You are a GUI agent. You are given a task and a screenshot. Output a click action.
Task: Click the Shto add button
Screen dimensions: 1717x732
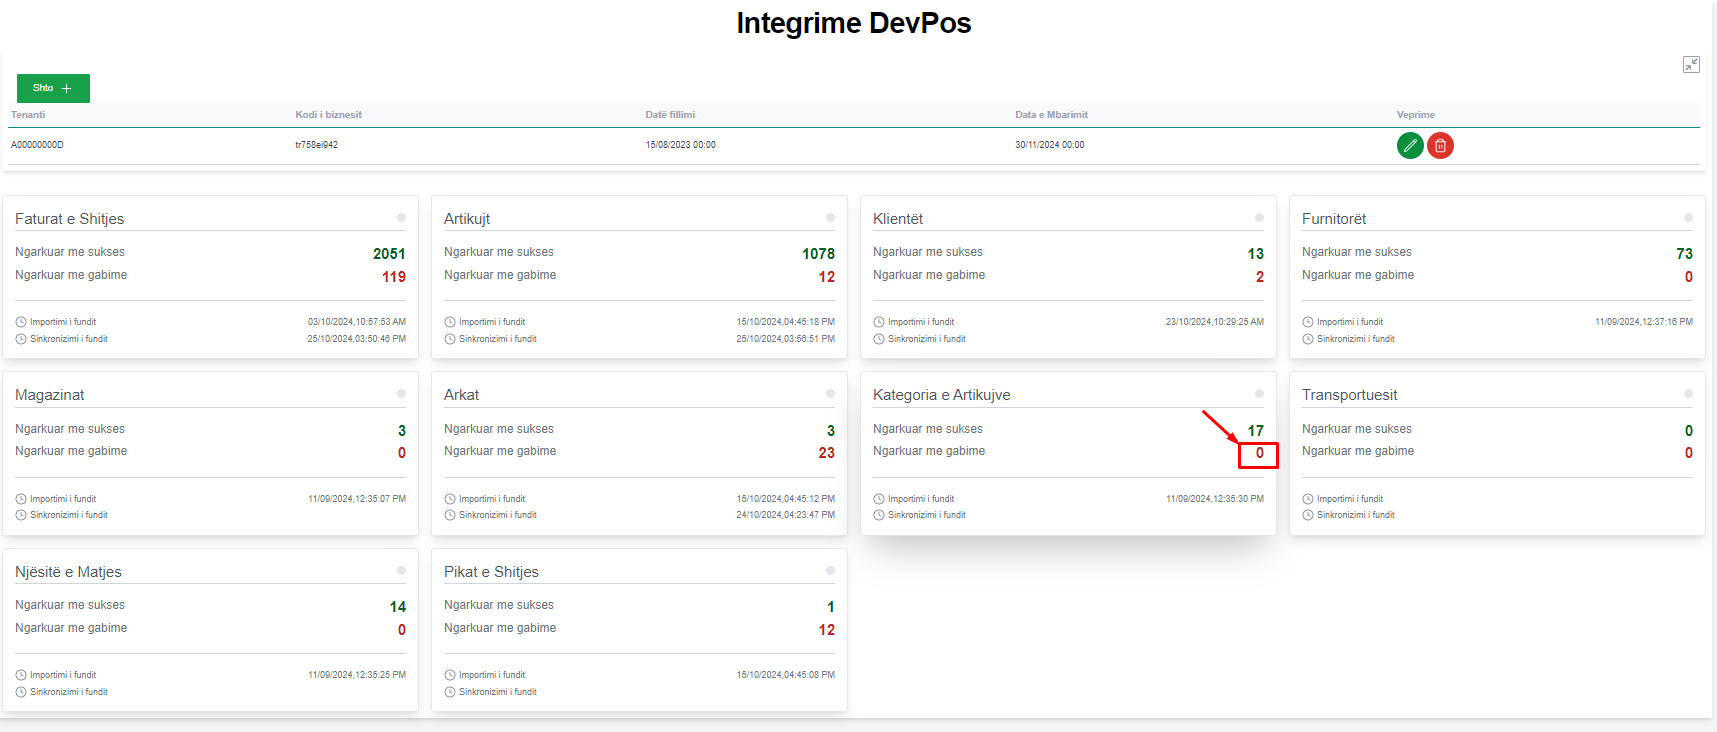[x=53, y=88]
